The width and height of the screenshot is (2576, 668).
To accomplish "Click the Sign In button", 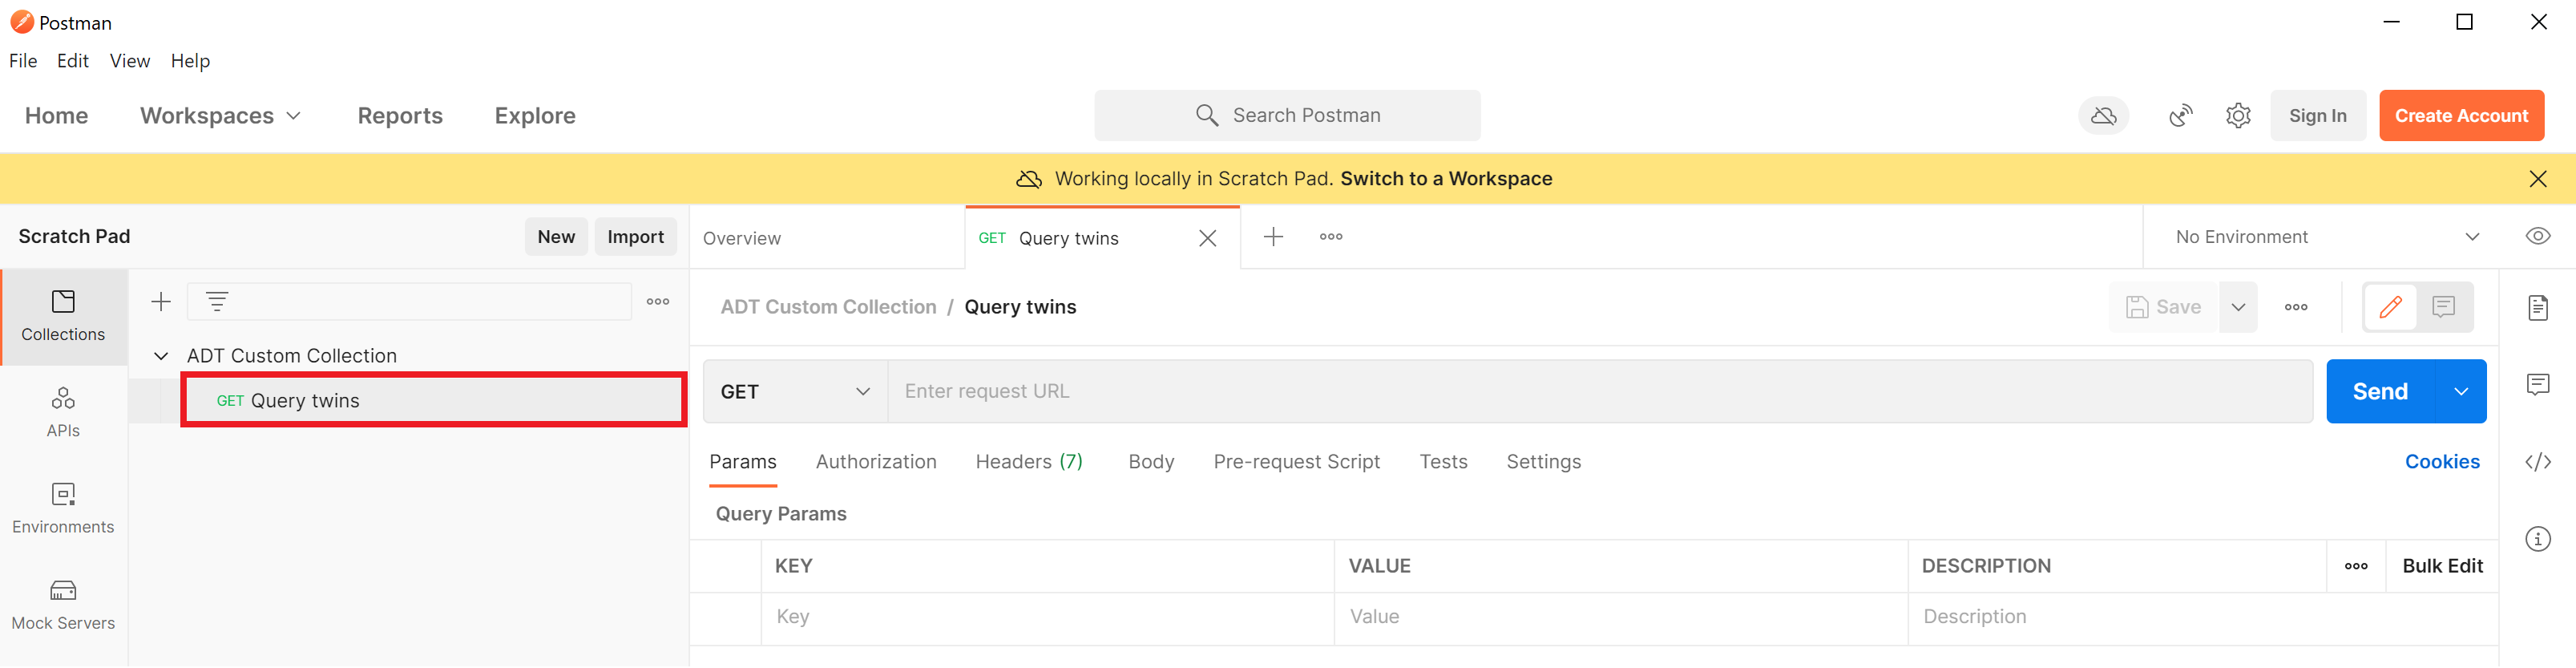I will click(2317, 116).
